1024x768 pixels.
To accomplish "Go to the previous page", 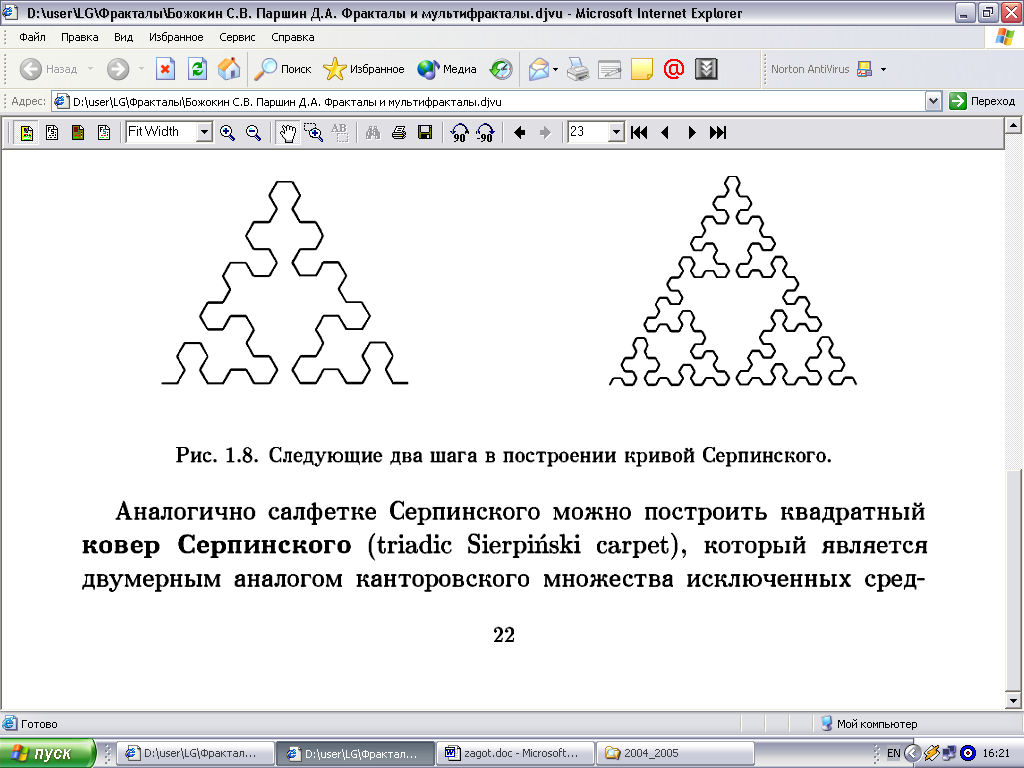I will click(665, 133).
